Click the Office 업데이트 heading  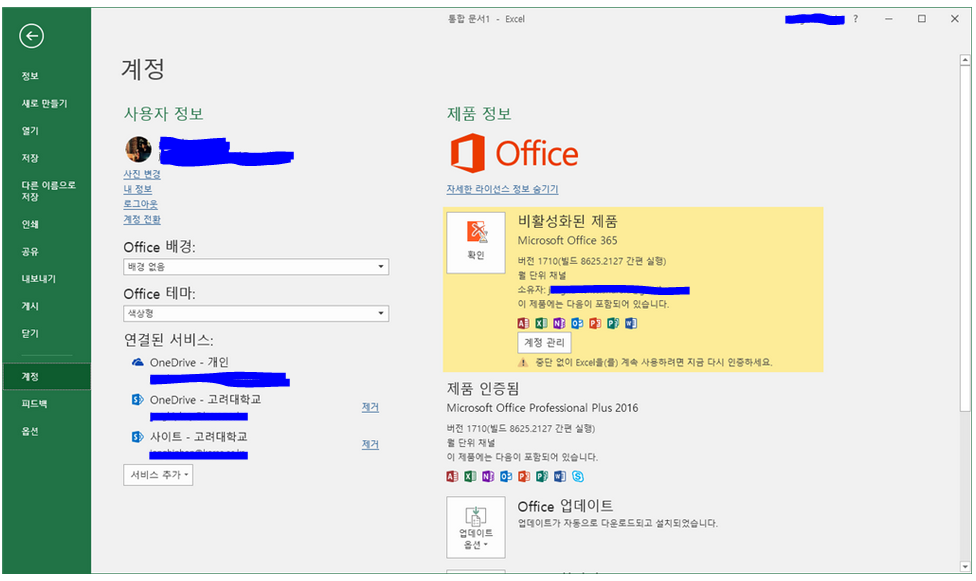(x=565, y=506)
